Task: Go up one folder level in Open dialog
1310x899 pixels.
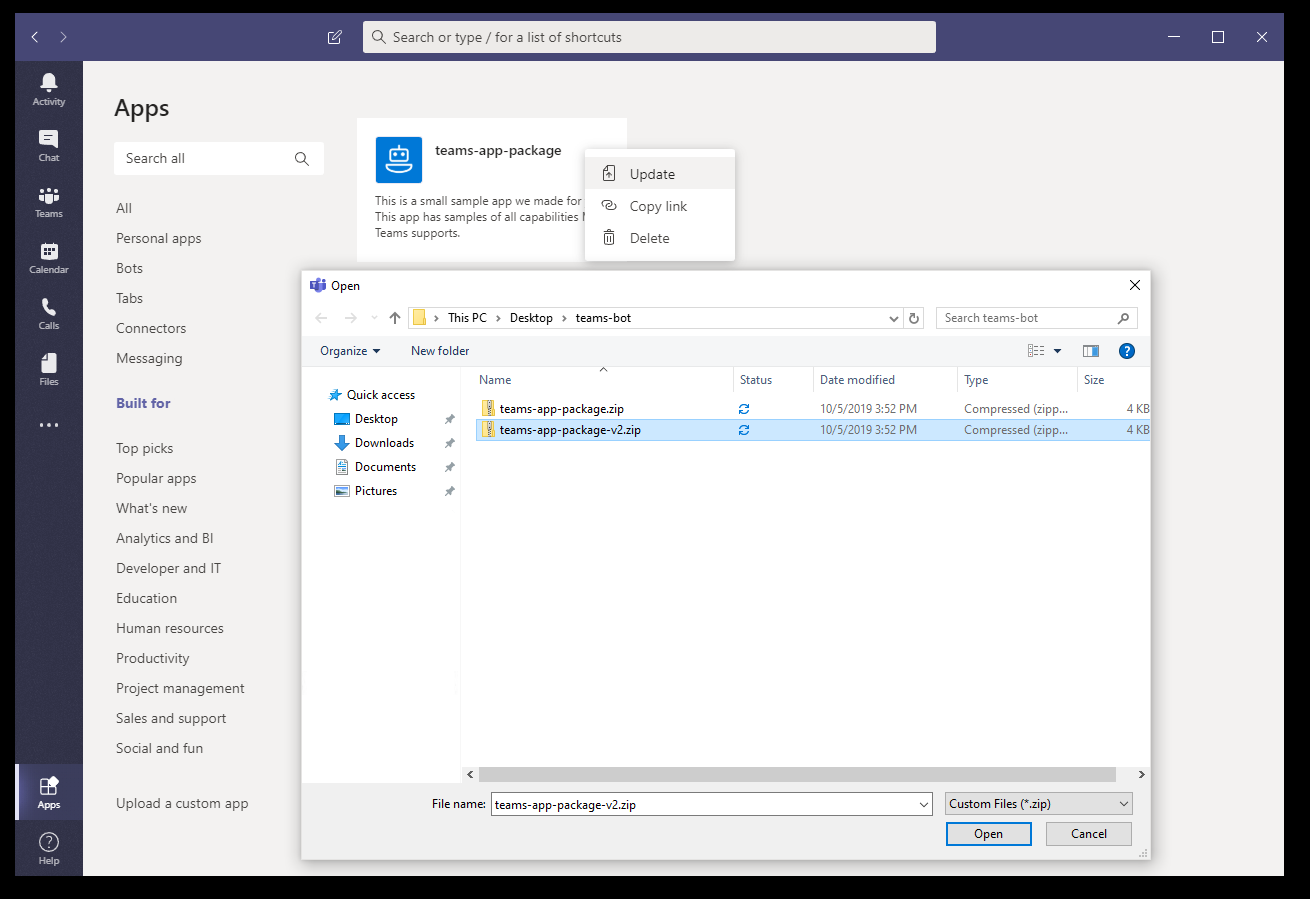Action: tap(395, 318)
